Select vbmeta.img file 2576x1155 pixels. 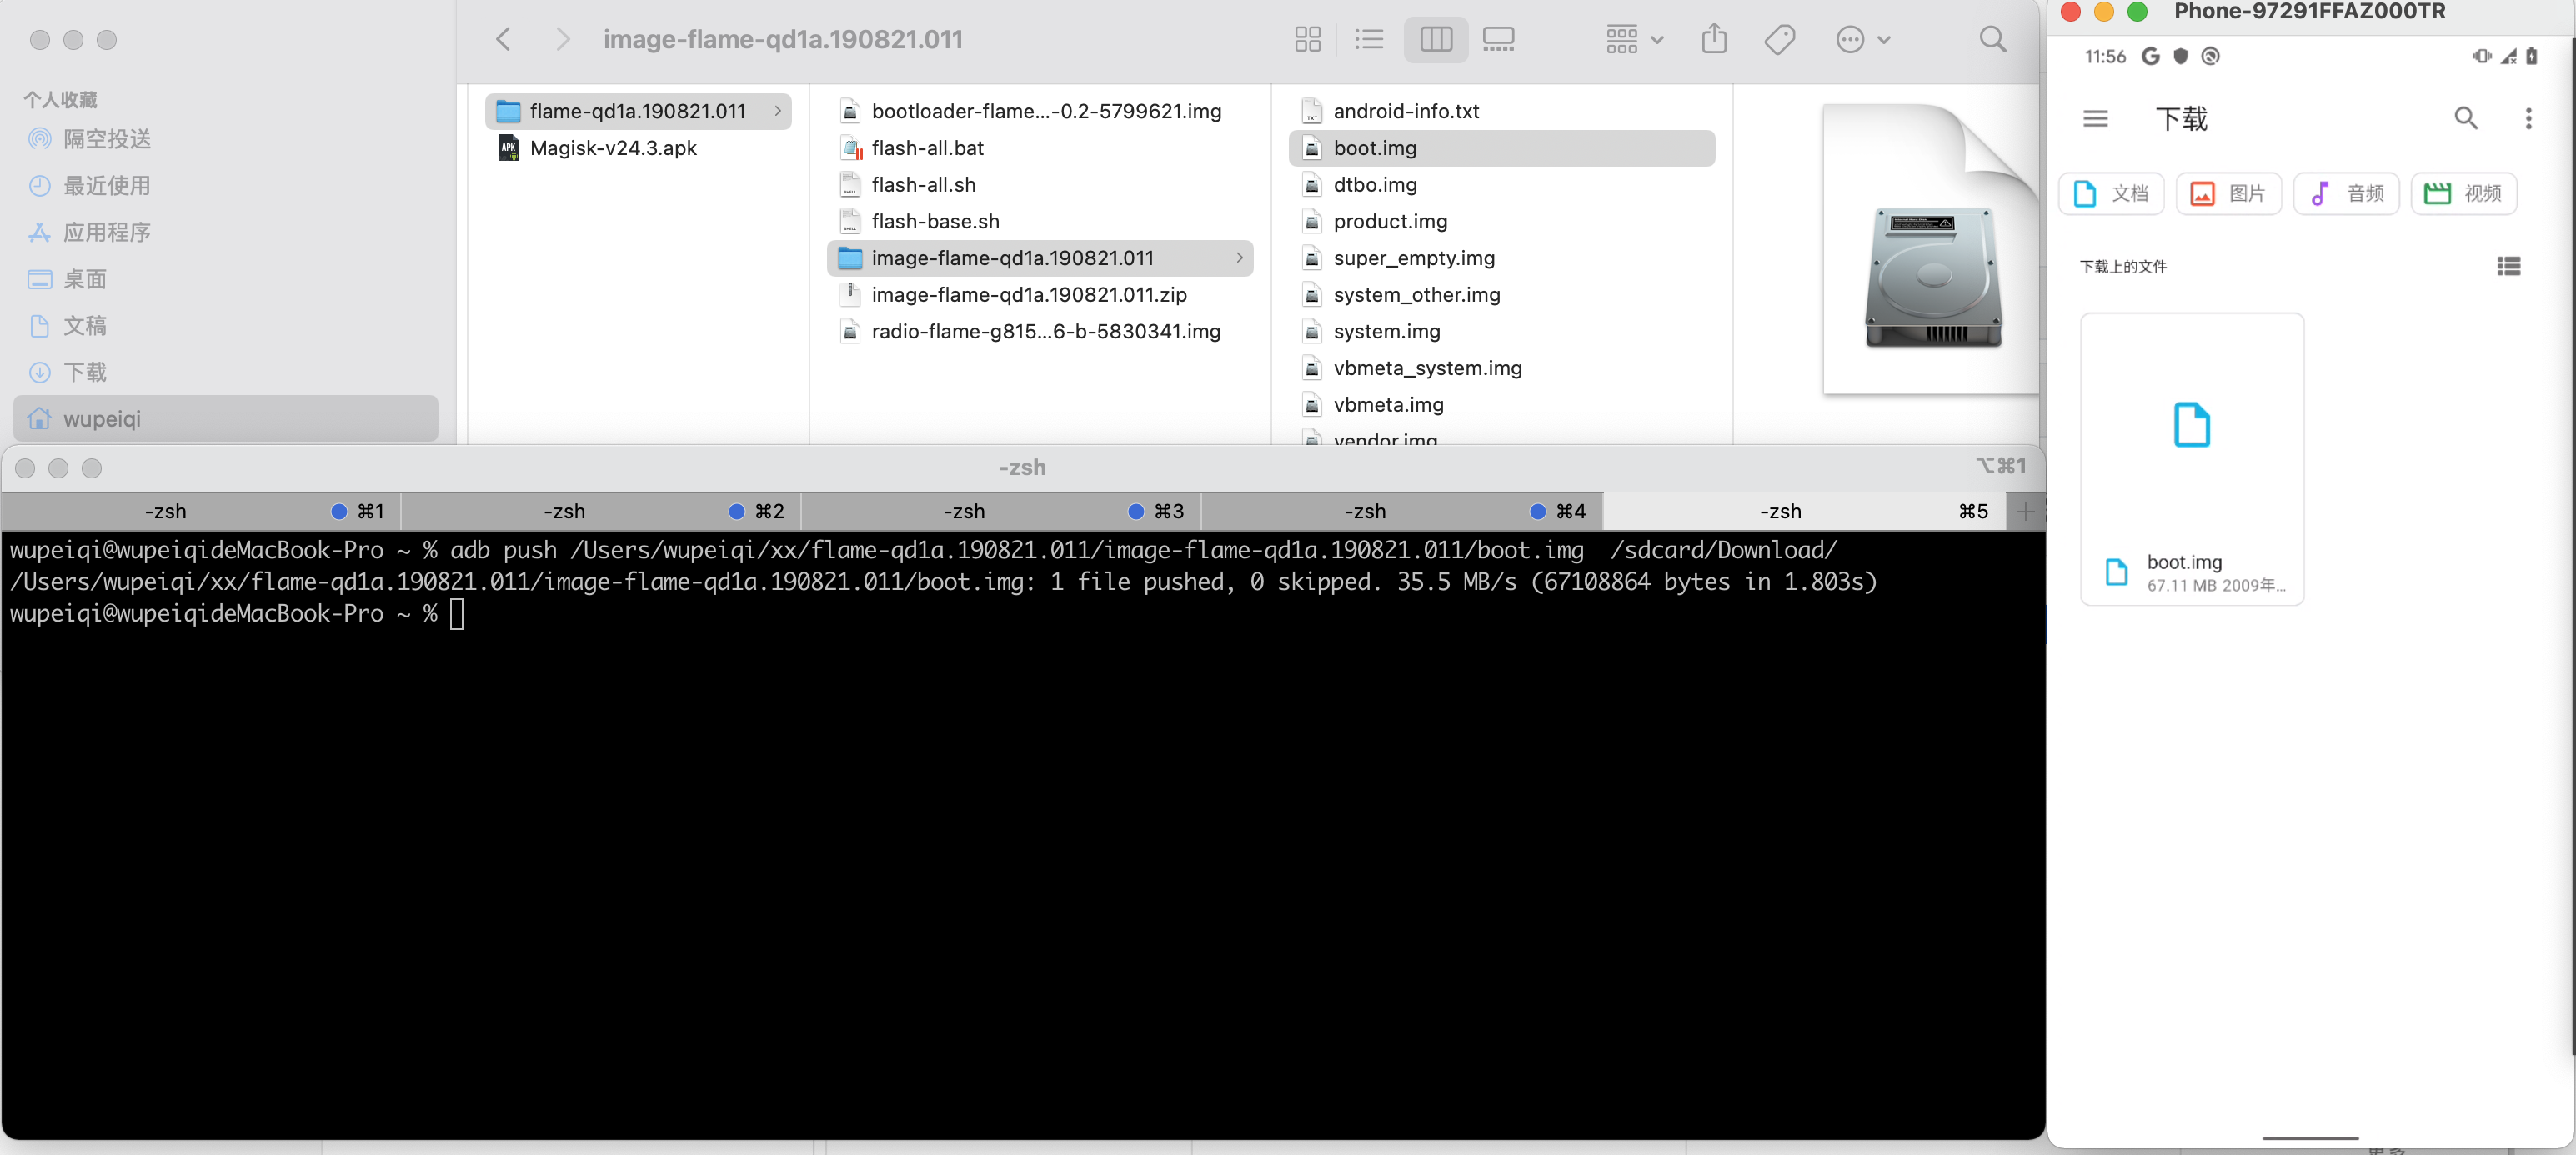tap(1501, 404)
